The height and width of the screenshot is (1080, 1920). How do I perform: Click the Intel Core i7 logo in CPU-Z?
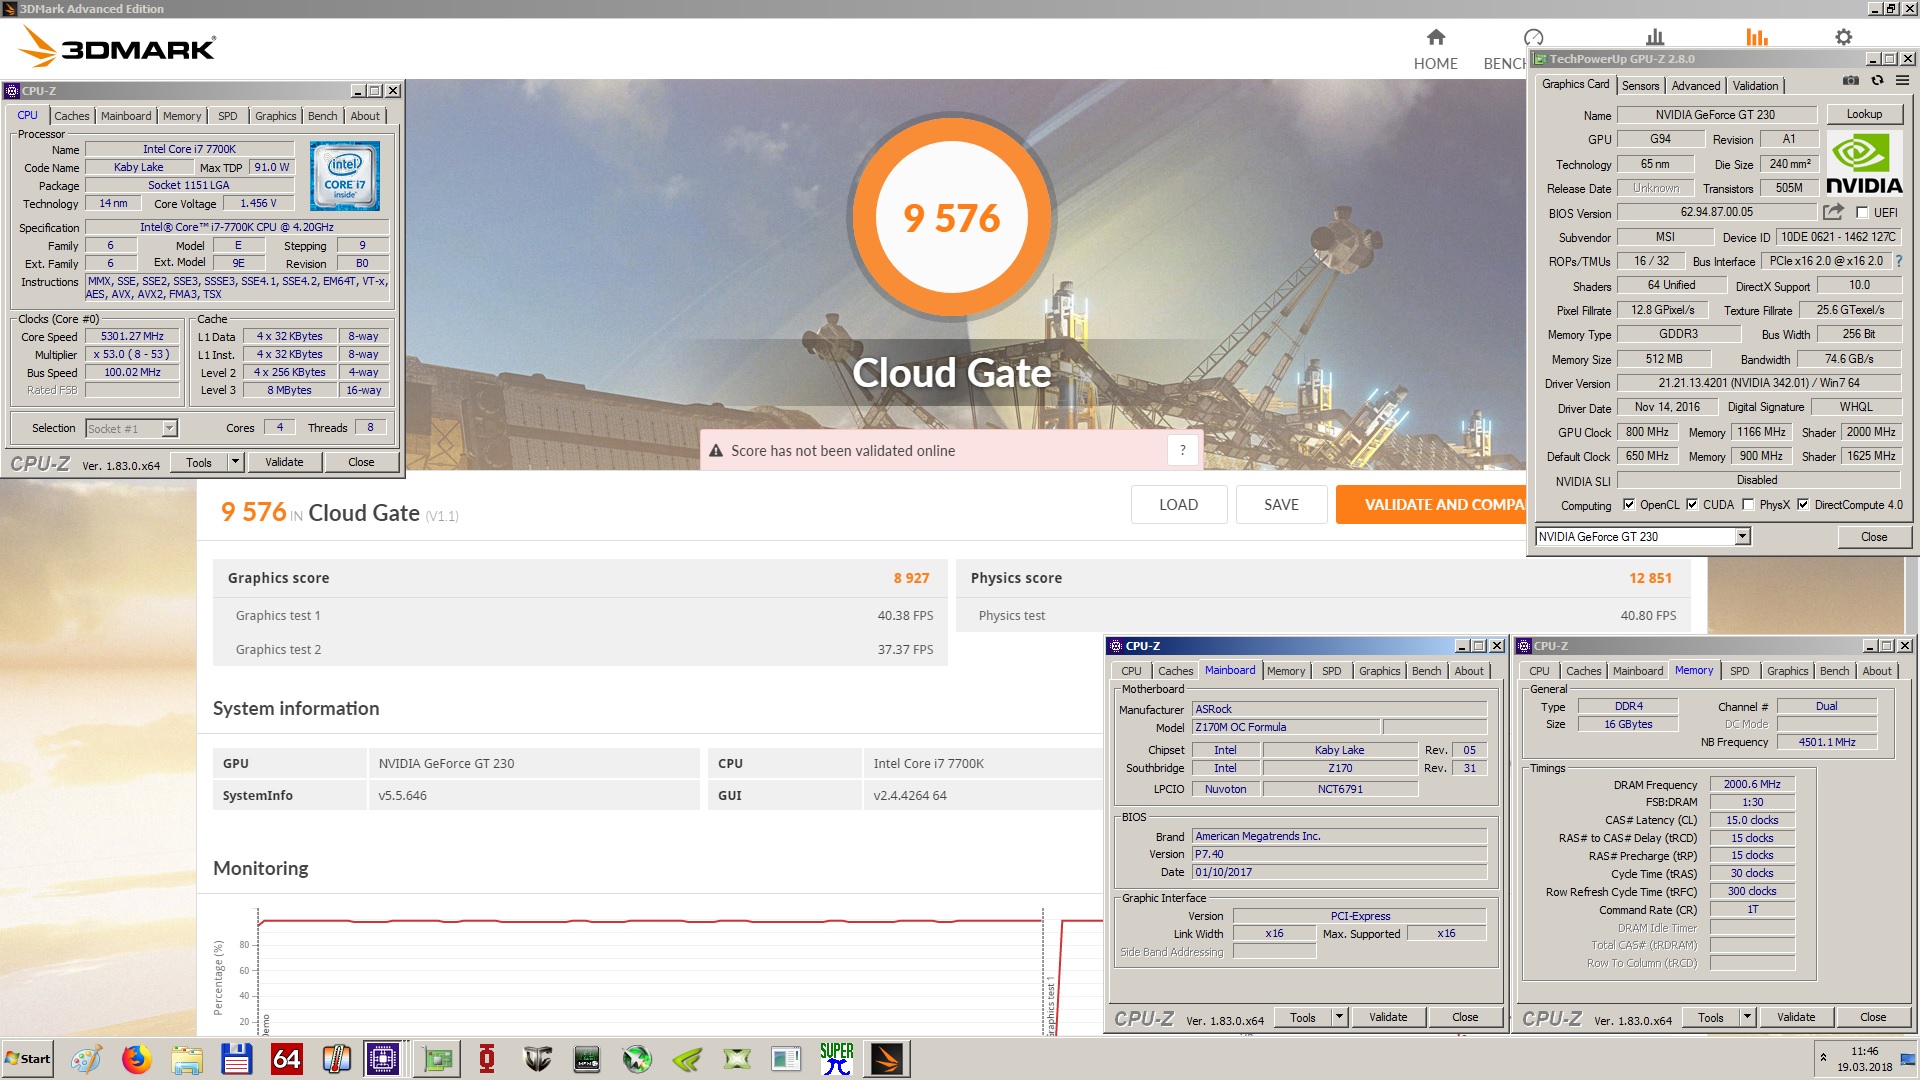(x=344, y=175)
